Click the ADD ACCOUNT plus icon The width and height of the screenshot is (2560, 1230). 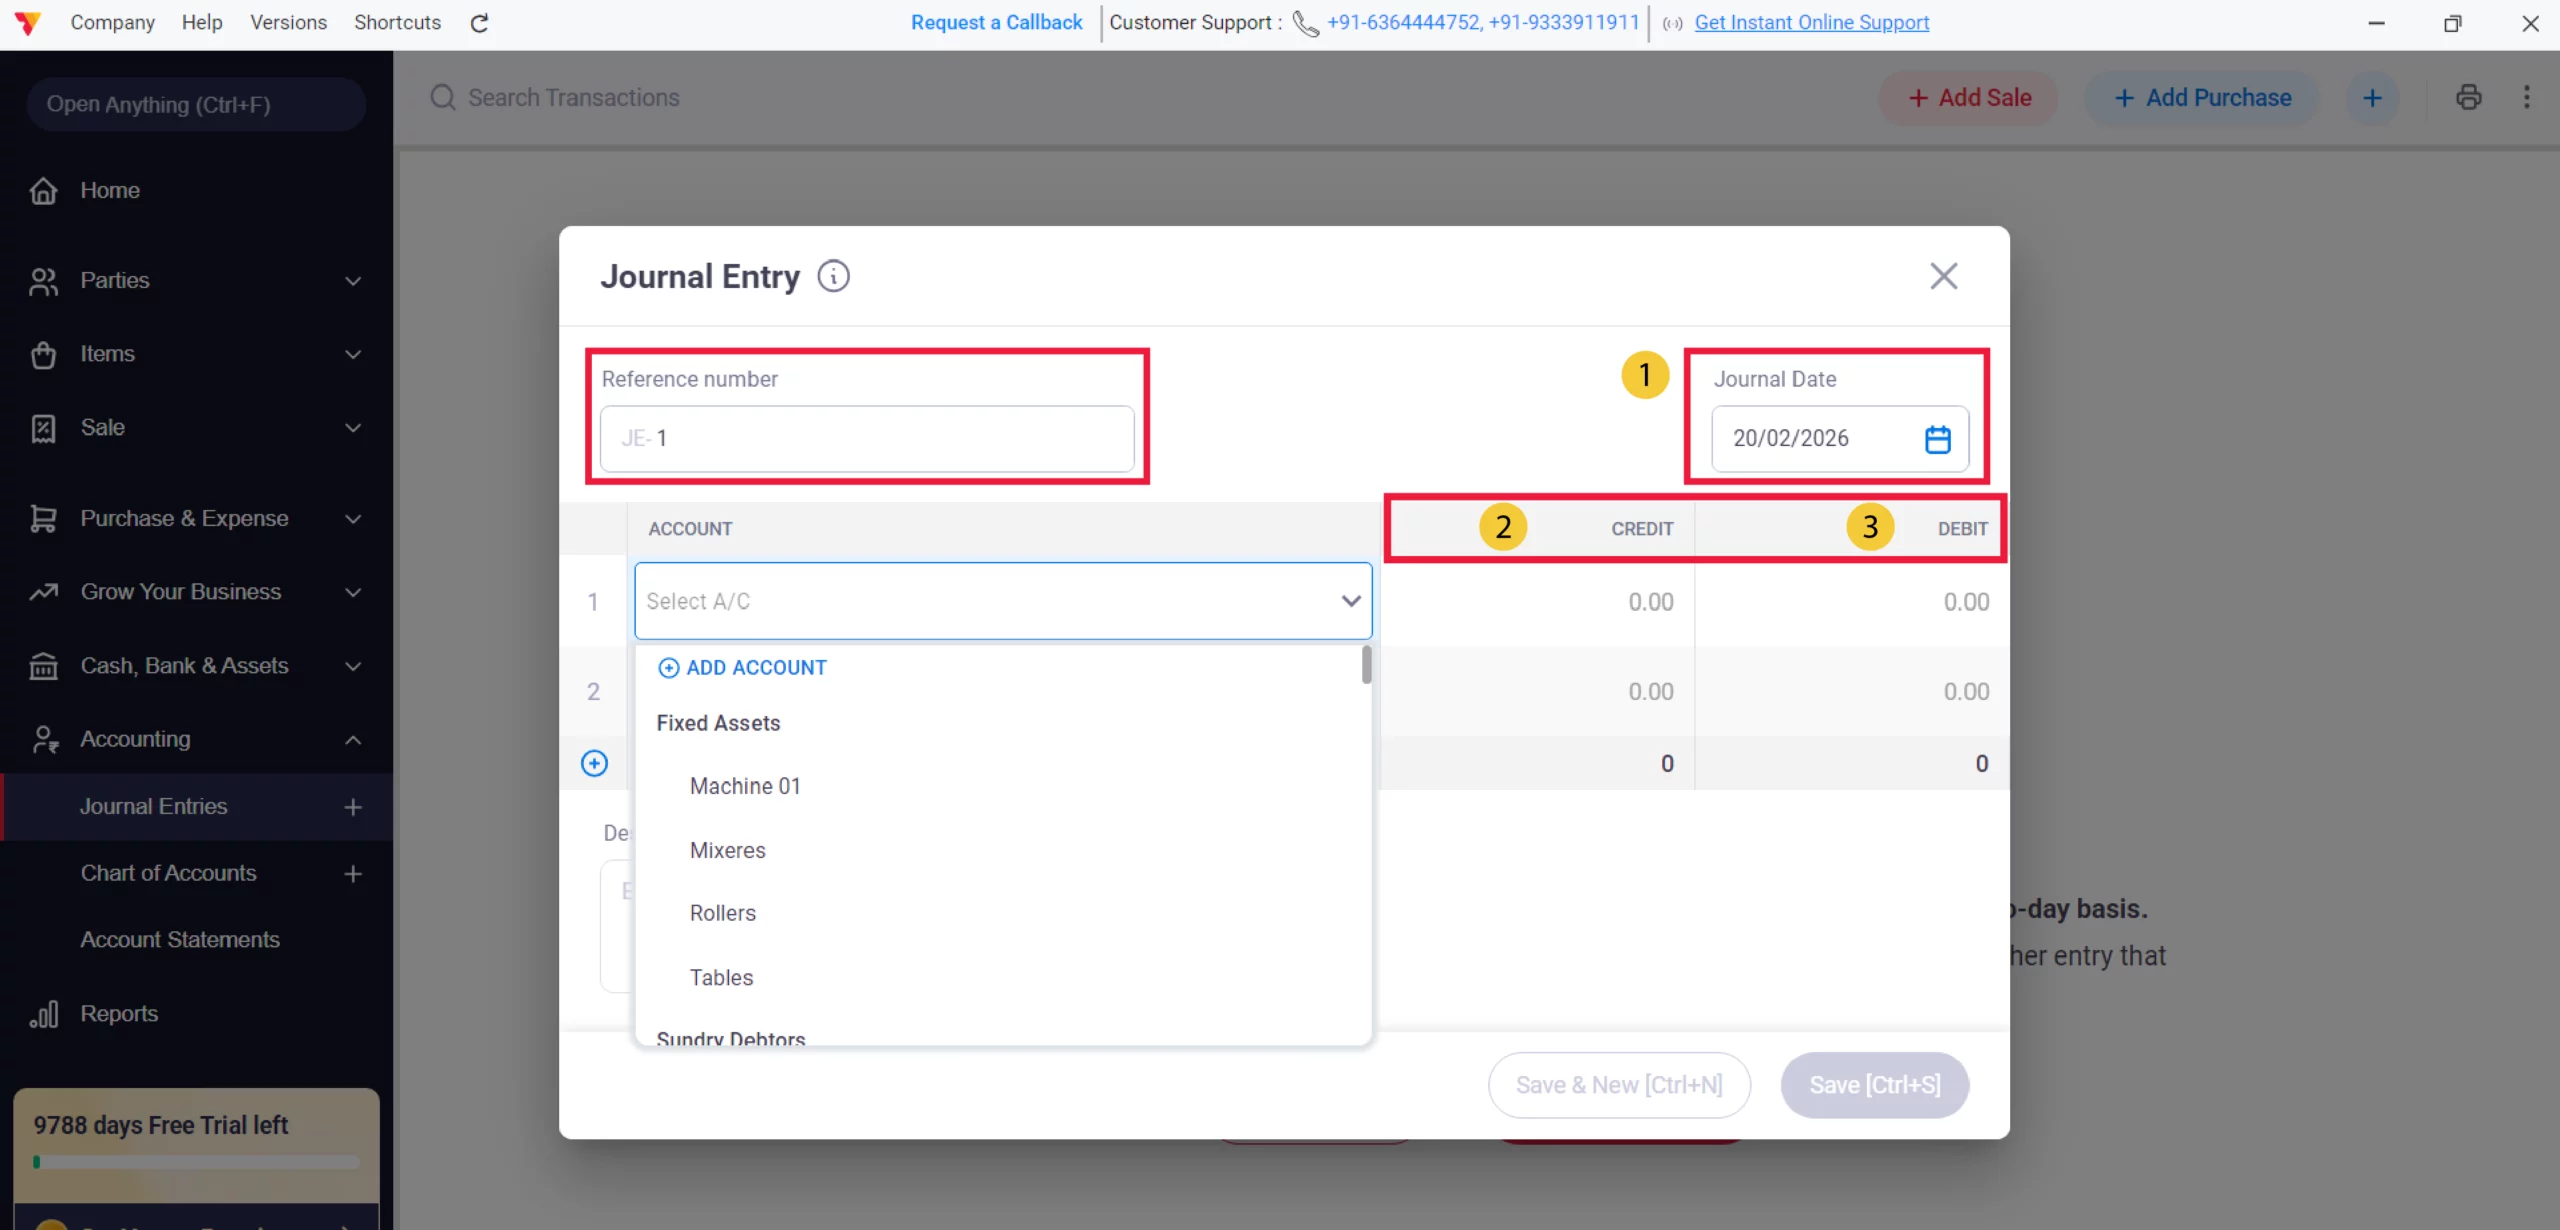[x=668, y=667]
